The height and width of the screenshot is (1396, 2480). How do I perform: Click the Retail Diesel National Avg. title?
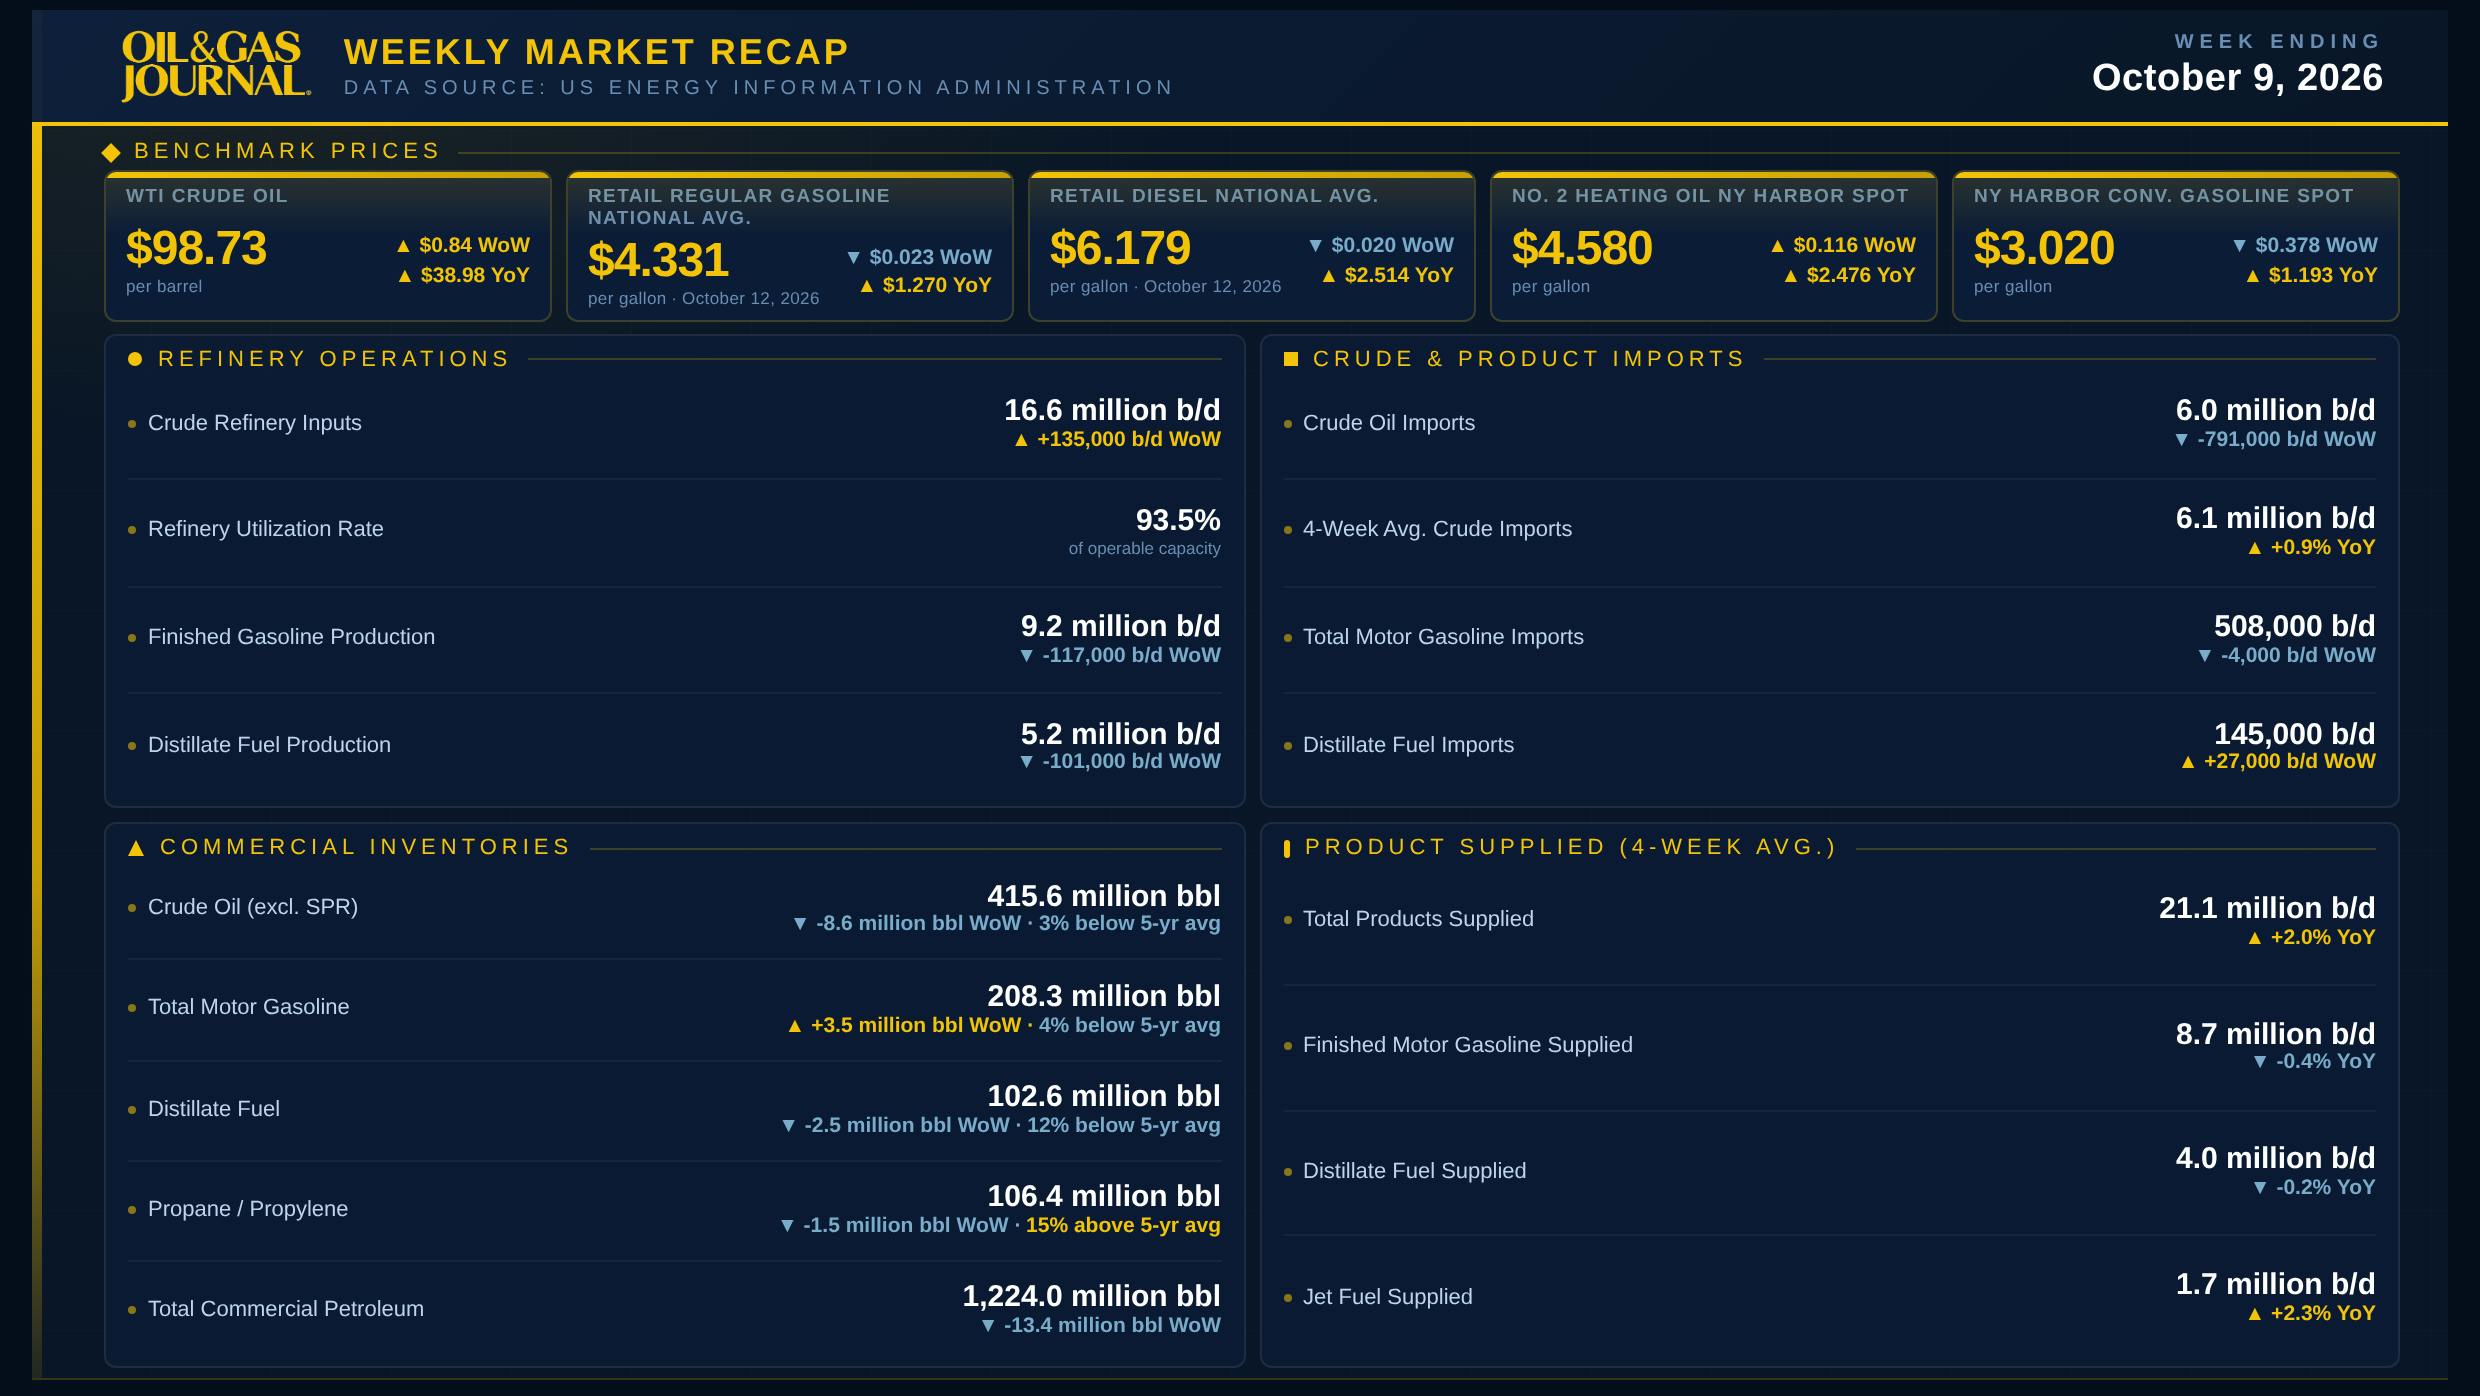[x=1214, y=196]
